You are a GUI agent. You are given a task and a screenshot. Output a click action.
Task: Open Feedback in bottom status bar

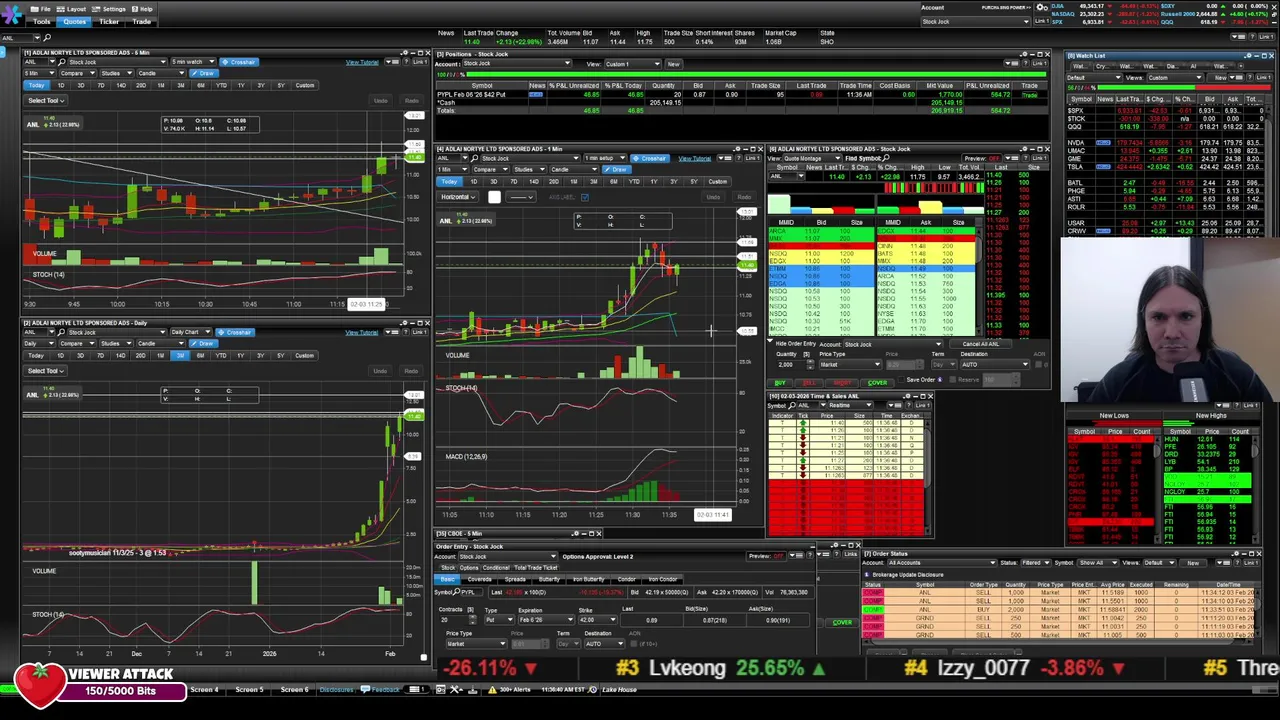(x=379, y=689)
